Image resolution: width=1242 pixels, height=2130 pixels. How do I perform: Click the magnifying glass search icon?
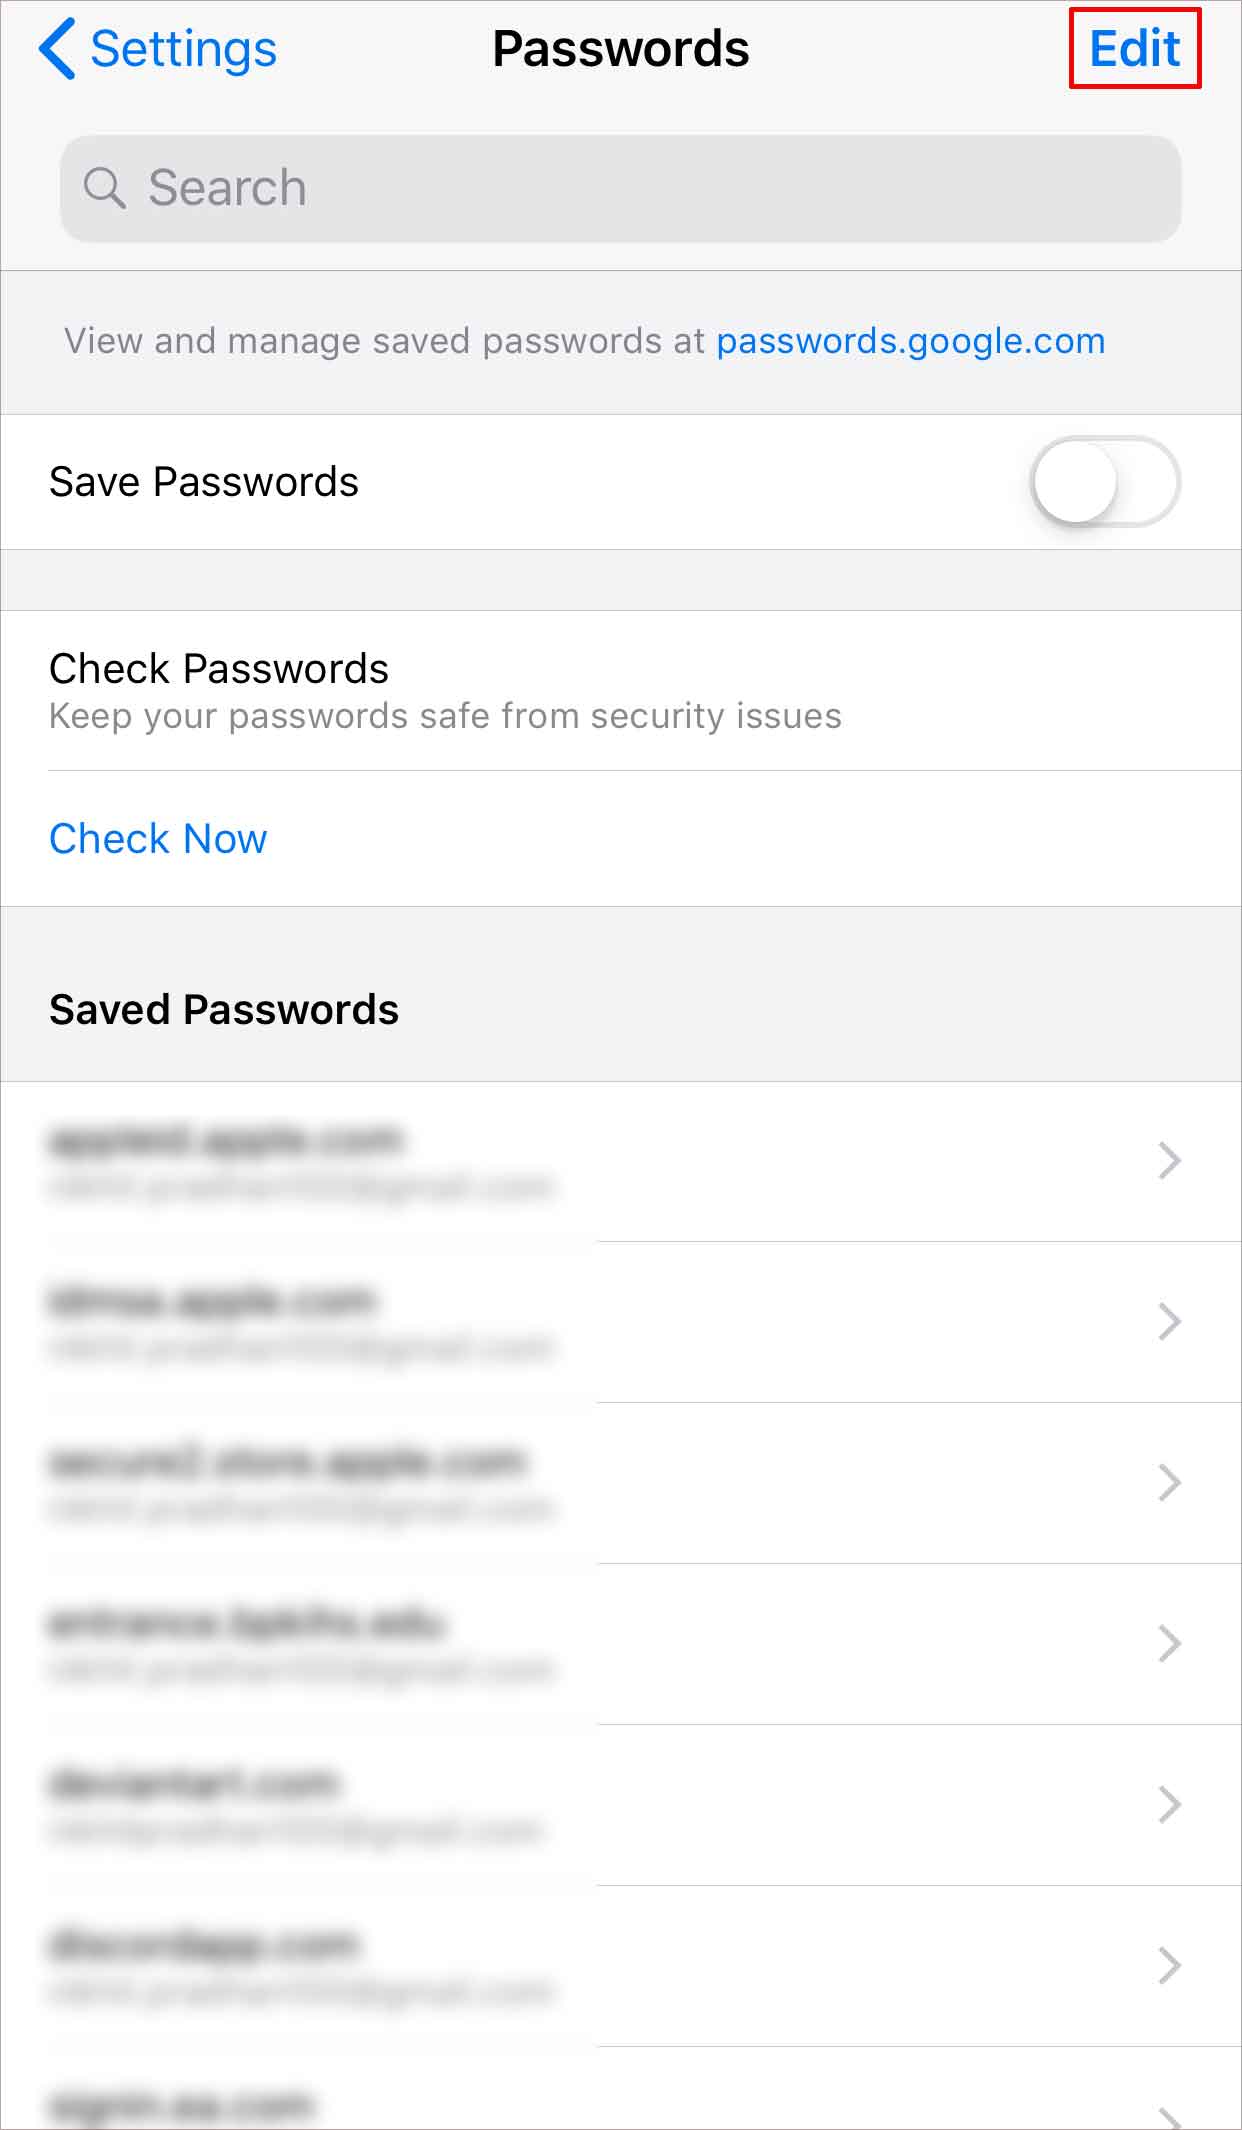click(x=104, y=188)
